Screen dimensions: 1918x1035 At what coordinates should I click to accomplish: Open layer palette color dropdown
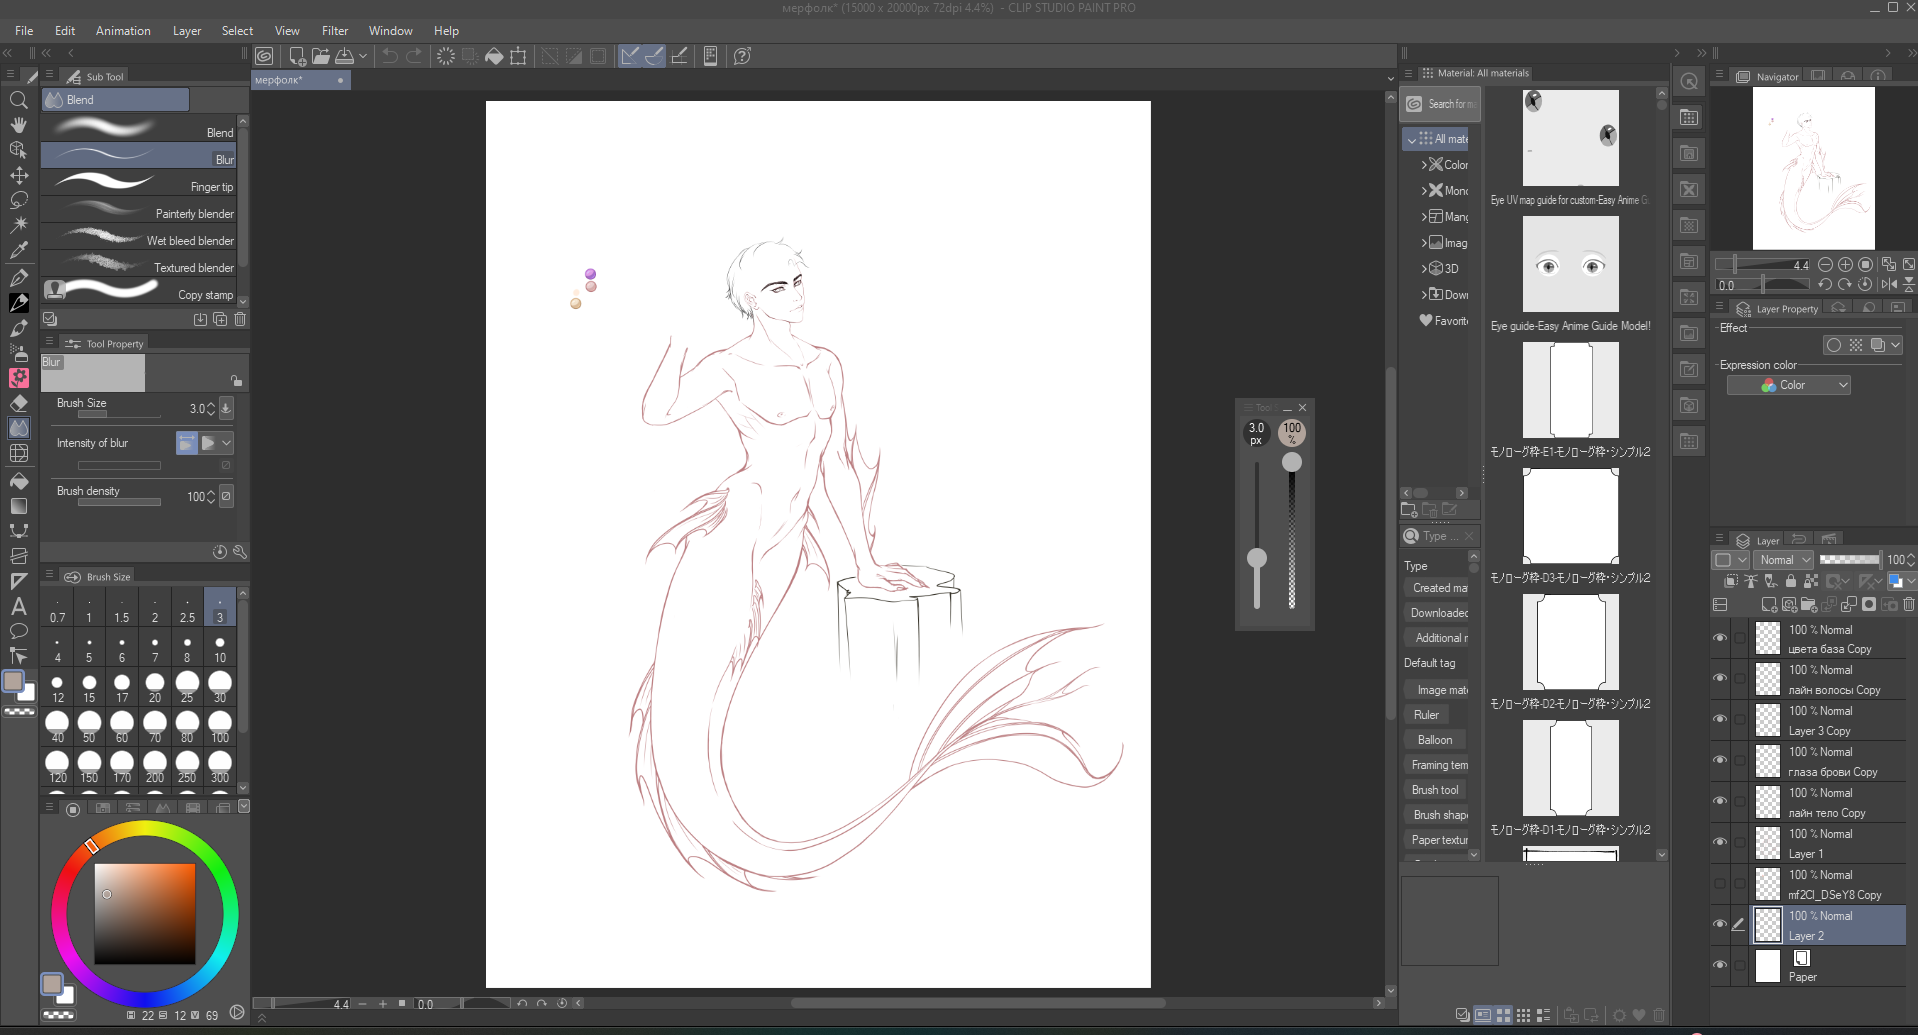pos(1731,560)
